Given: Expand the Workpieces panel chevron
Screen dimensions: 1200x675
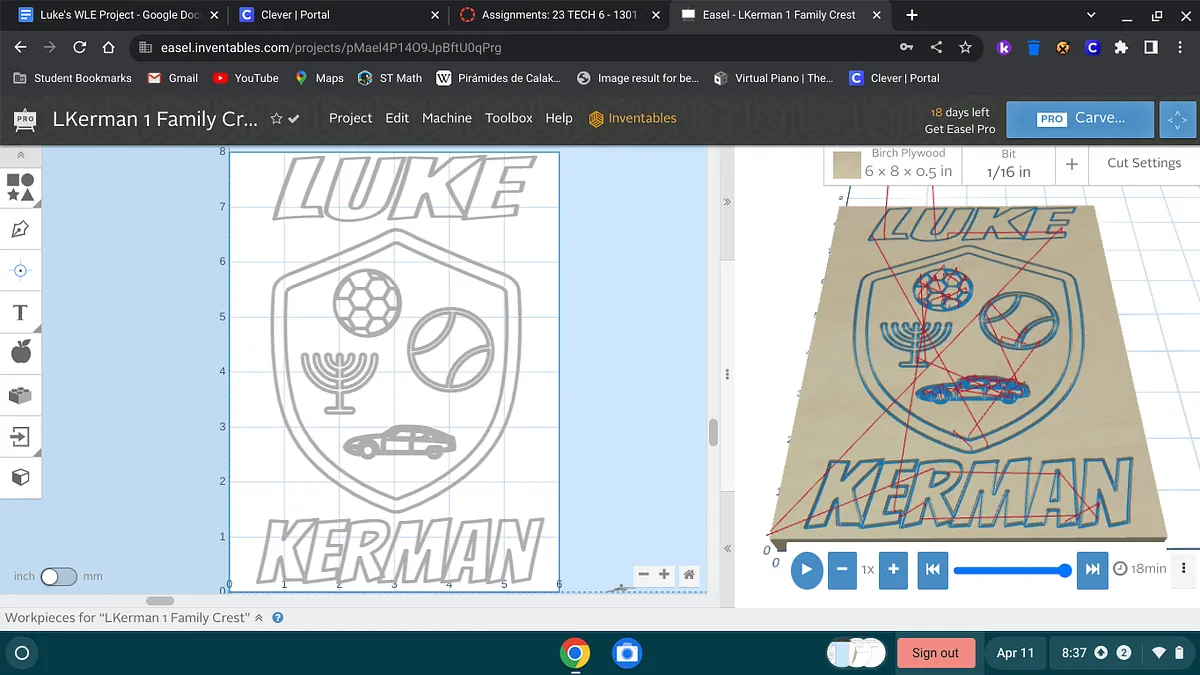Looking at the screenshot, I should (259, 618).
